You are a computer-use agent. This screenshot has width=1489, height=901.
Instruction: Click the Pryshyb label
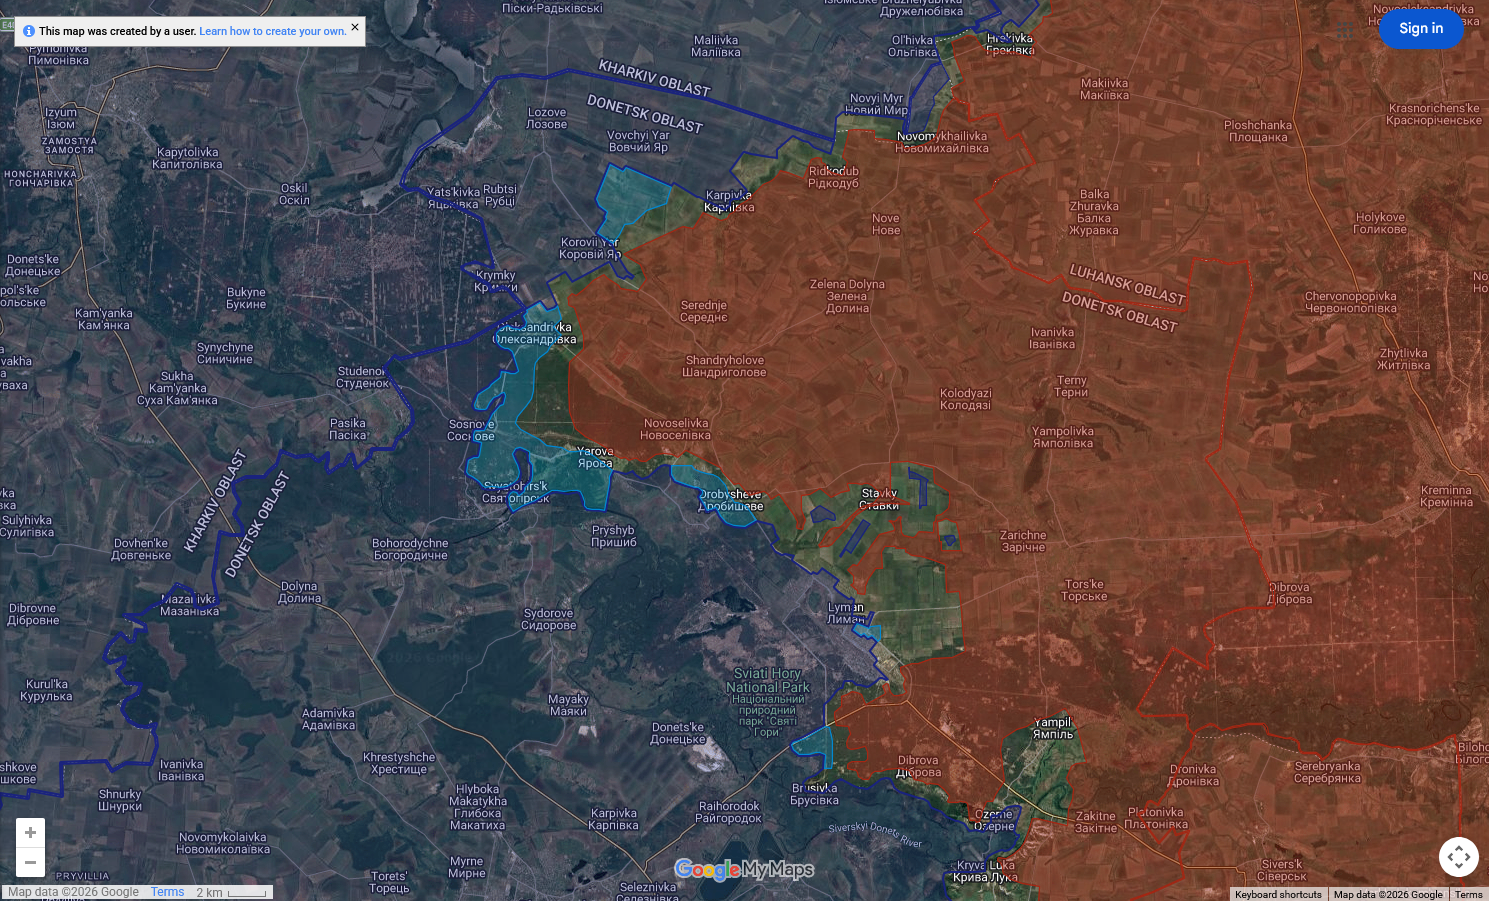click(x=614, y=536)
